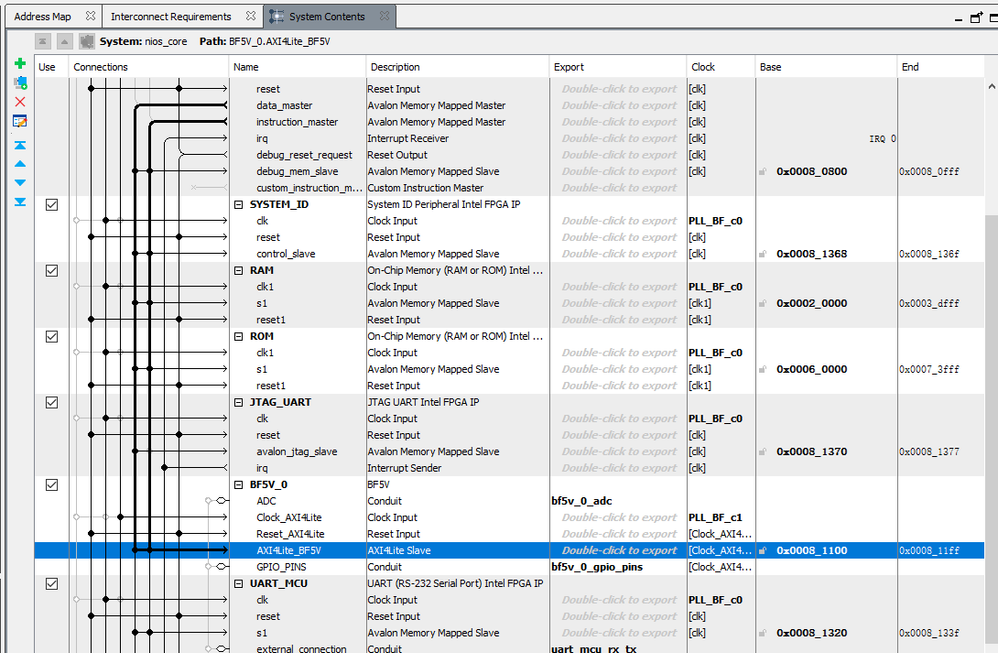
Task: Click the blue Move Up arrow icon
Action: click(x=20, y=164)
